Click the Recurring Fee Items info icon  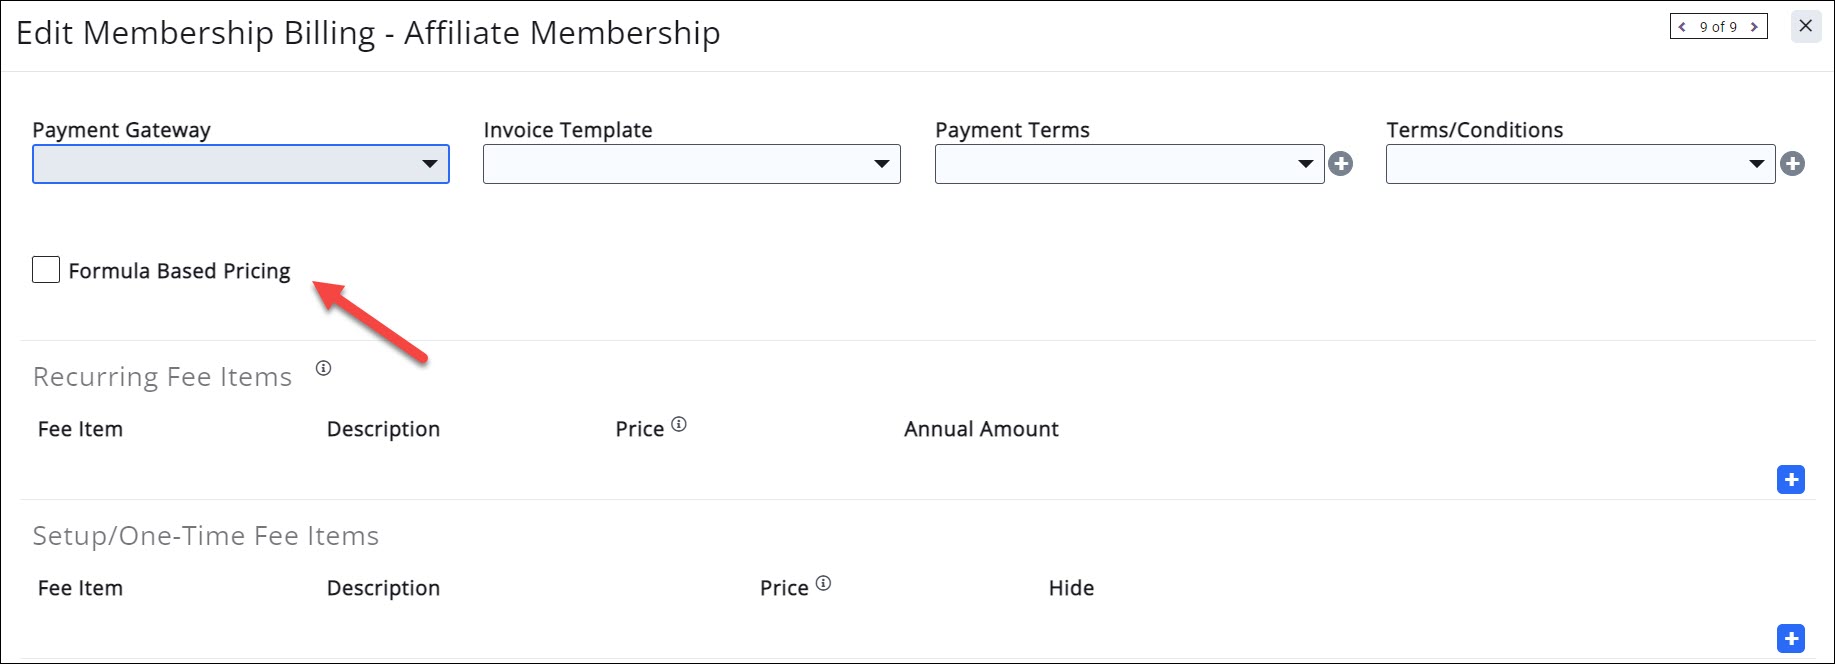323,368
